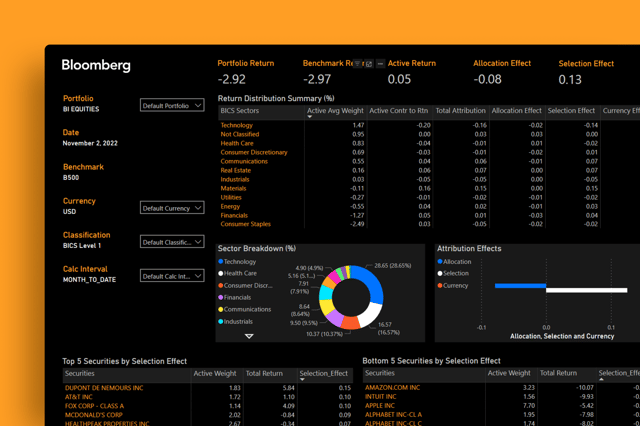The height and width of the screenshot is (426, 640).
Task: Click the Portfolio Return value -2.92
Action: (x=232, y=79)
